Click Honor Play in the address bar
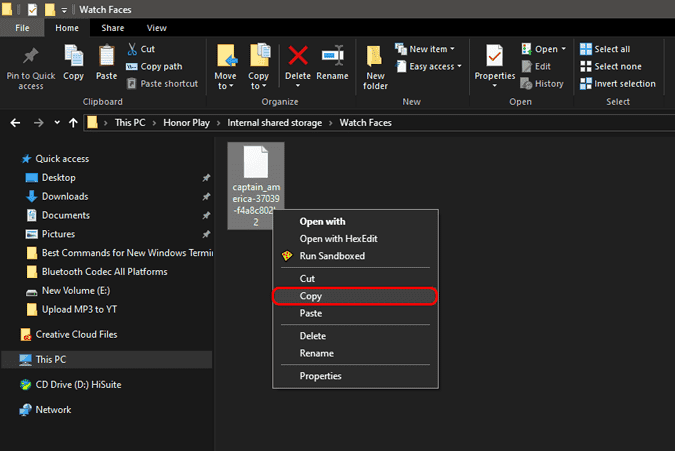Screen dimensions: 675x451 190,122
